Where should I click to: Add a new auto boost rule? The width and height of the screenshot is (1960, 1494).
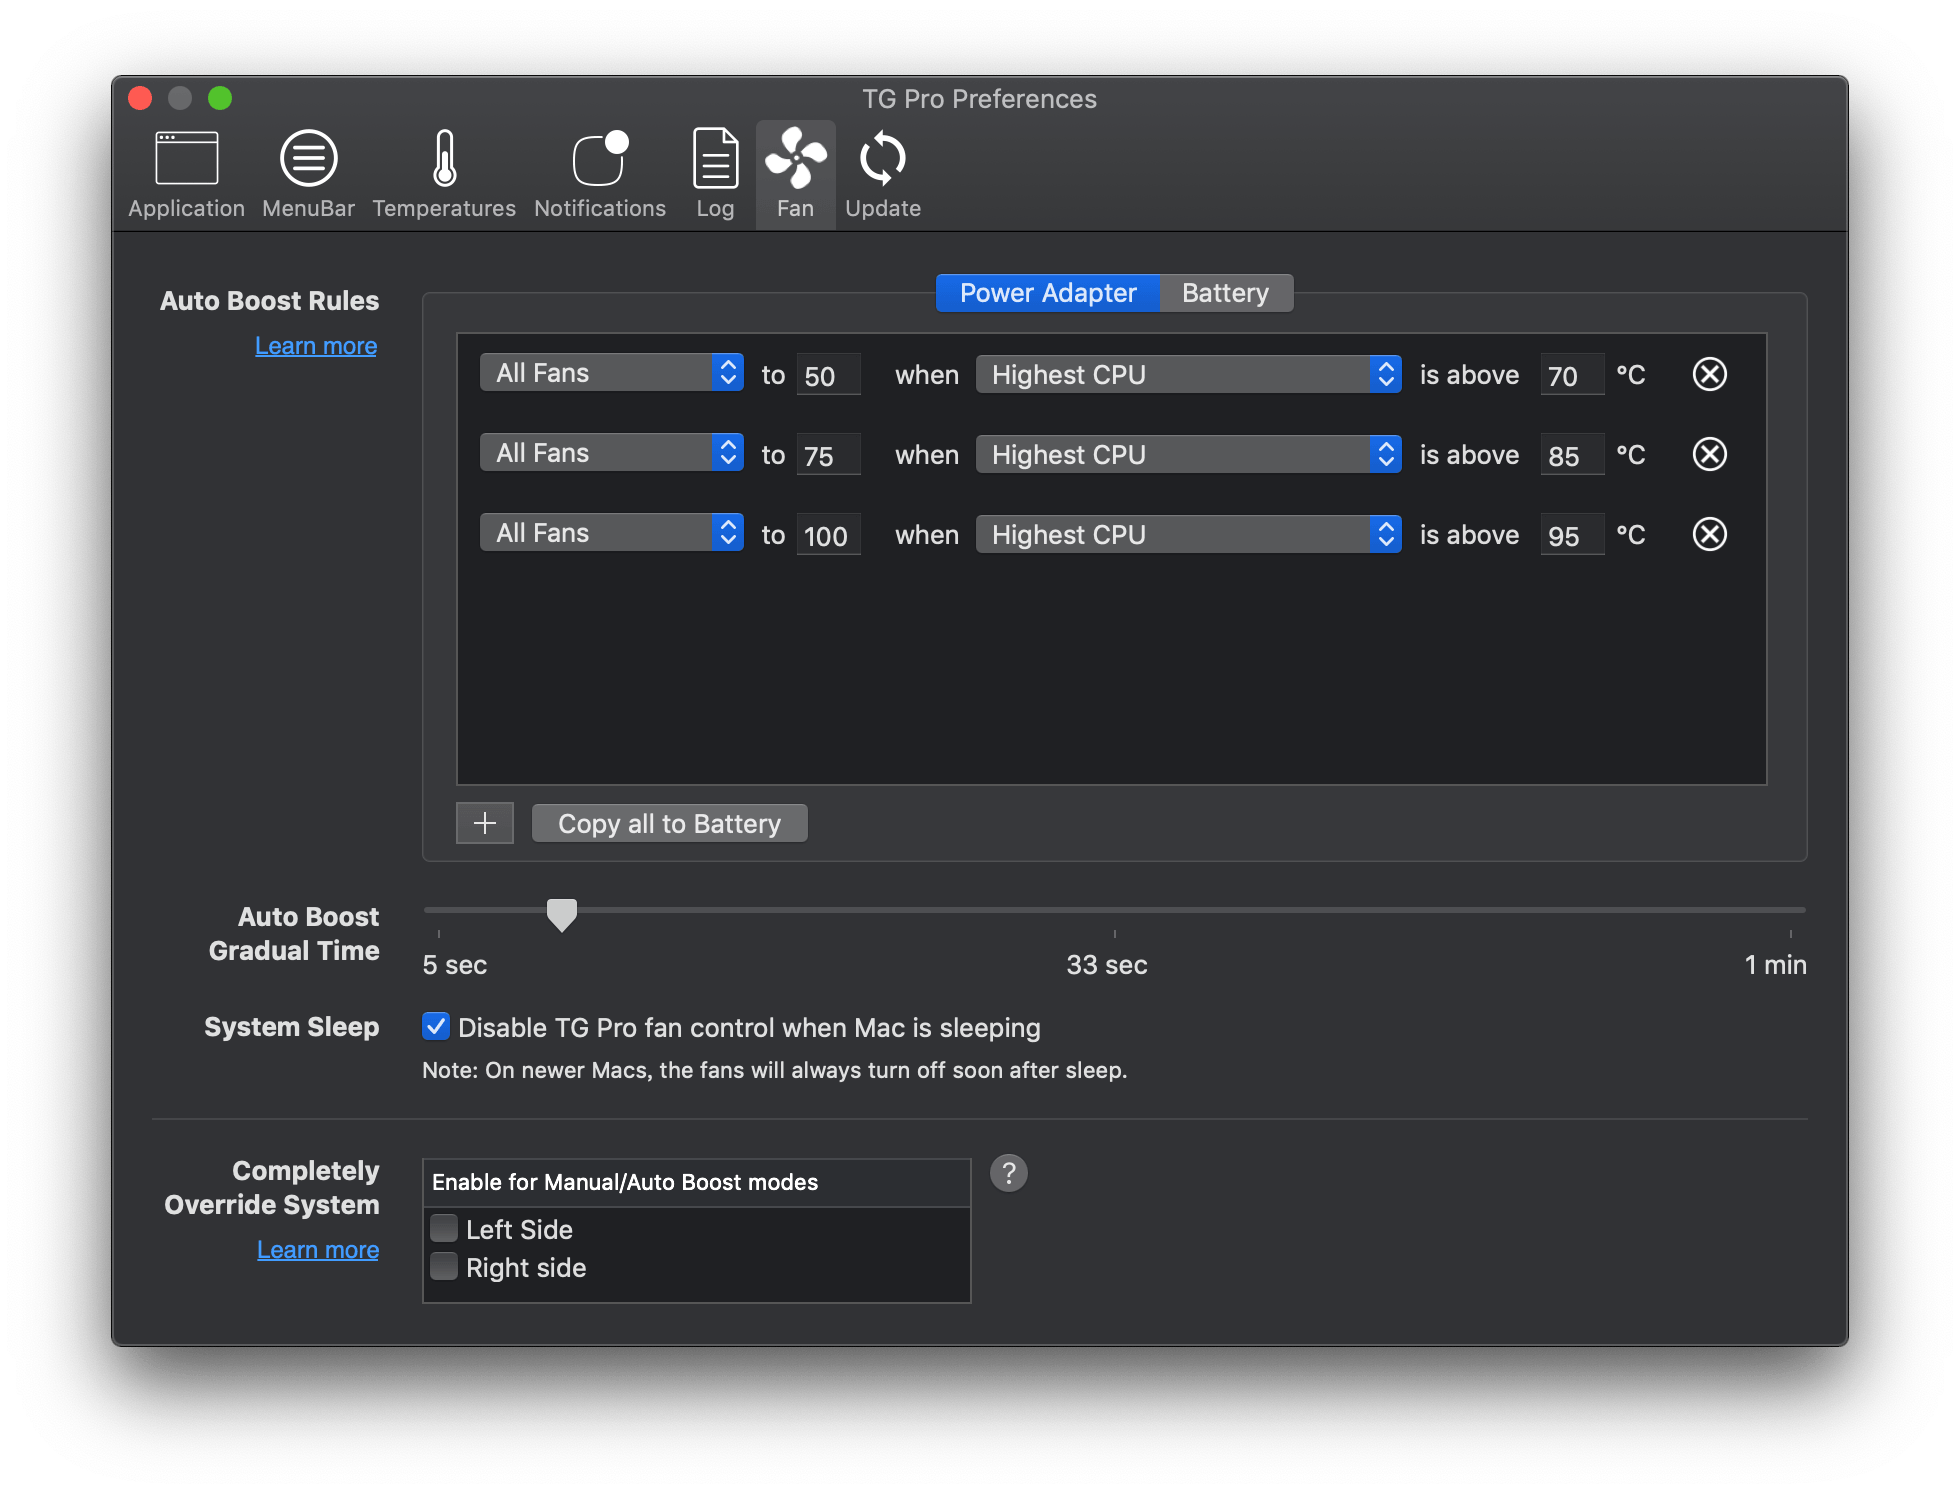[485, 823]
